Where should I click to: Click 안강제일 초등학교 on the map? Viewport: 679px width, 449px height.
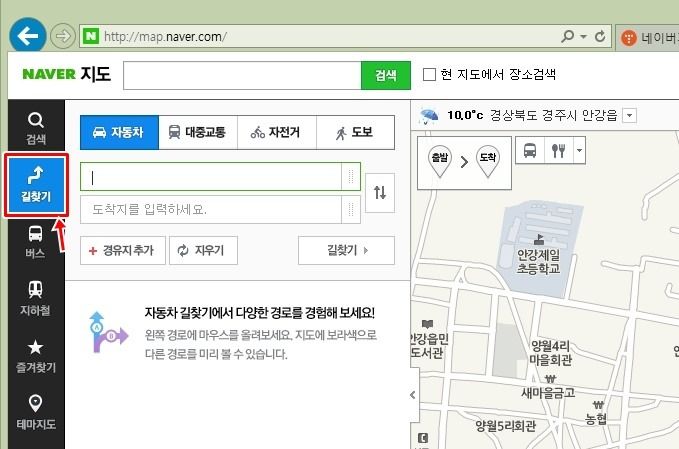(x=539, y=262)
